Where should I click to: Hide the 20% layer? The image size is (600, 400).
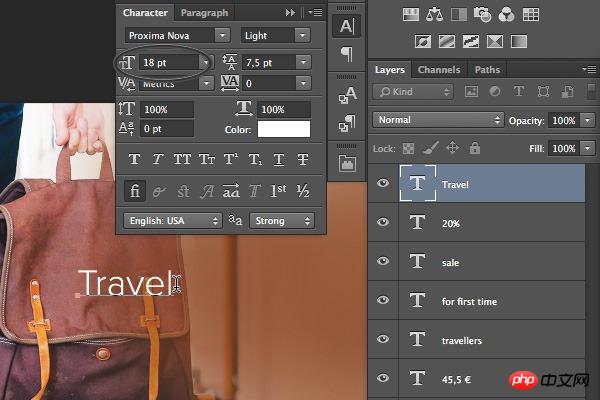383,222
